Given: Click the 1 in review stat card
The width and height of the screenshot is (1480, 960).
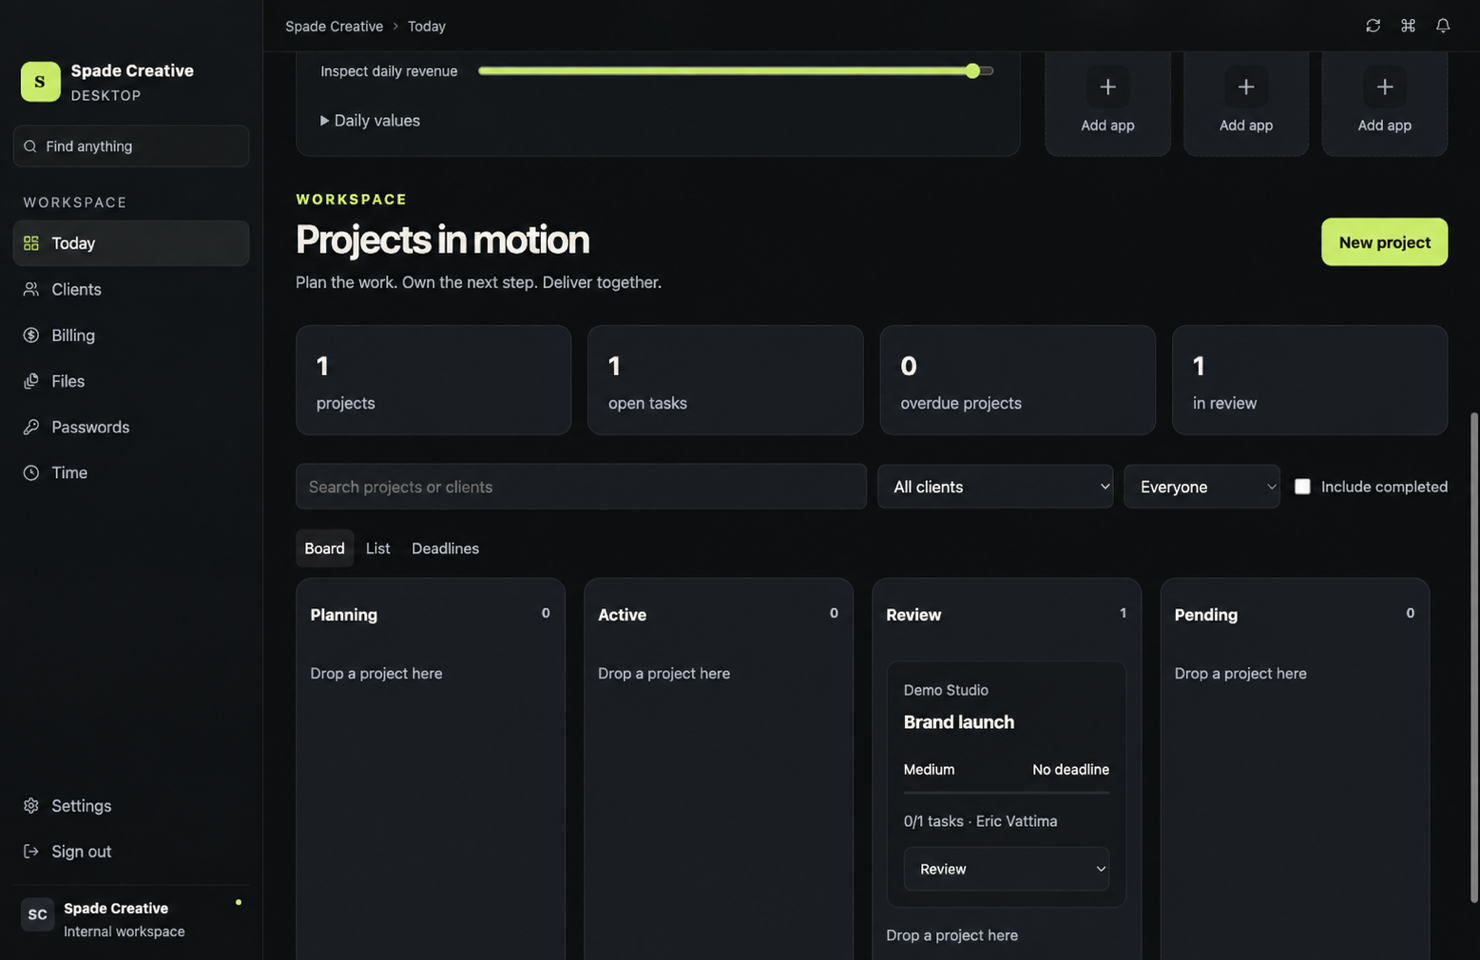Looking at the screenshot, I should (1309, 380).
